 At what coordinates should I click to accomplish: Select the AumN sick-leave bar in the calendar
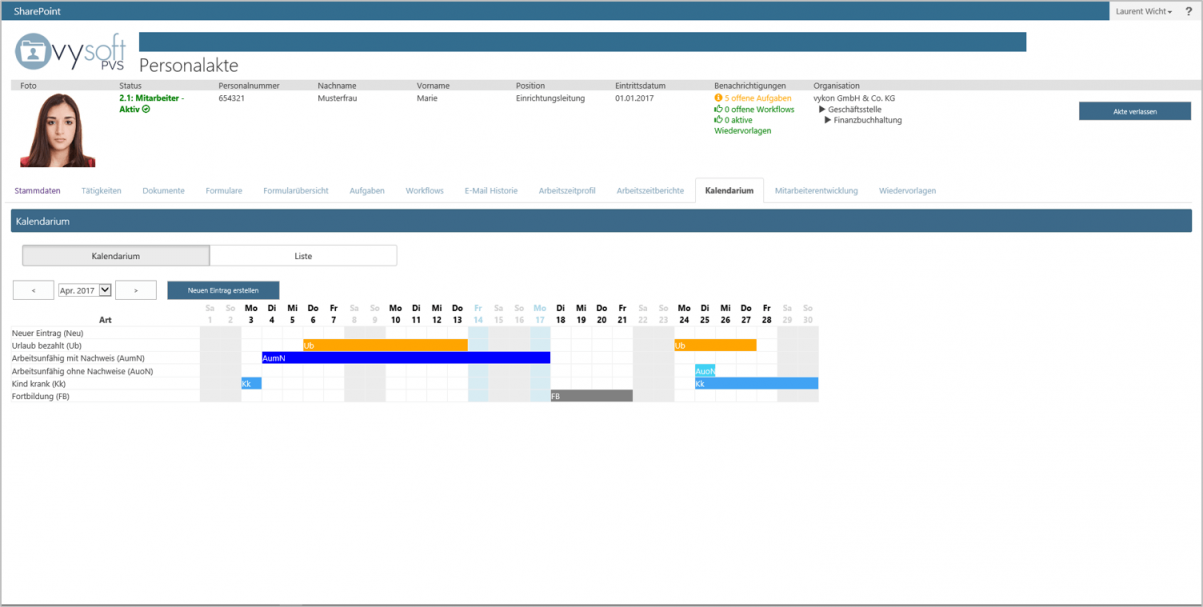(400, 358)
